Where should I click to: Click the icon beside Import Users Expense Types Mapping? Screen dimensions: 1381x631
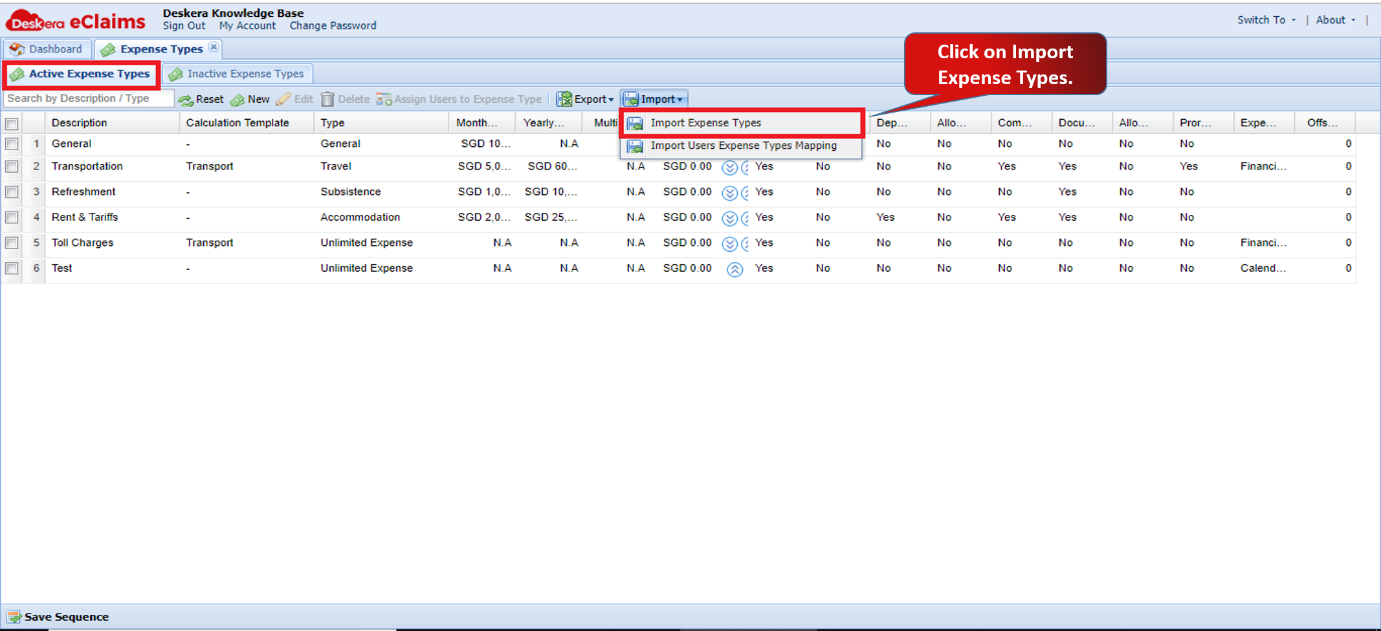tap(634, 146)
